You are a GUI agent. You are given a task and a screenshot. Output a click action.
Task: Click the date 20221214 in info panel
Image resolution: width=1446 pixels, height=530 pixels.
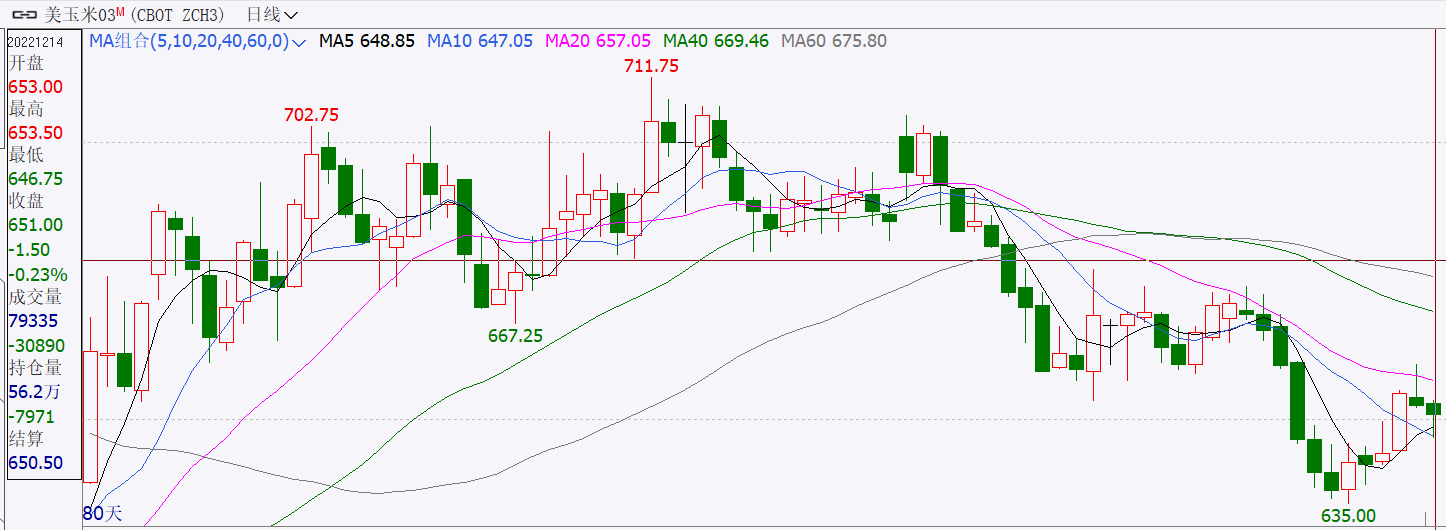[x=36, y=41]
